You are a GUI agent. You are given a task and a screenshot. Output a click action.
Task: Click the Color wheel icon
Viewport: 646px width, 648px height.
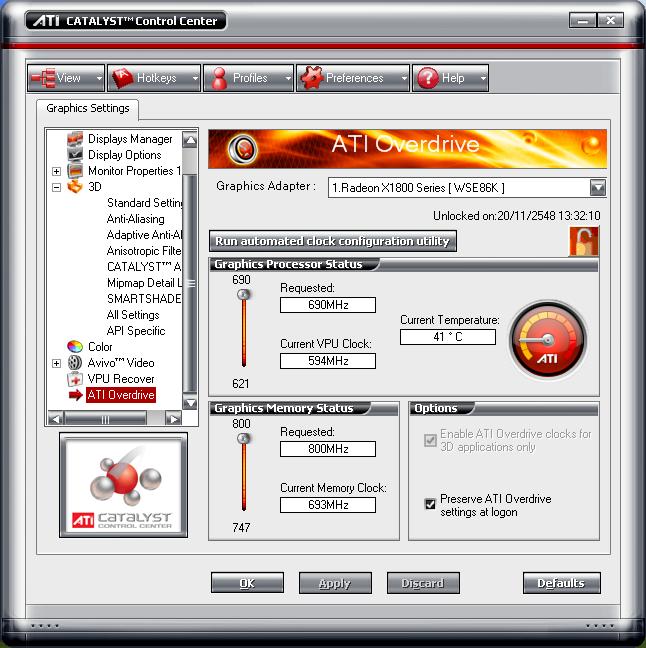[x=75, y=347]
